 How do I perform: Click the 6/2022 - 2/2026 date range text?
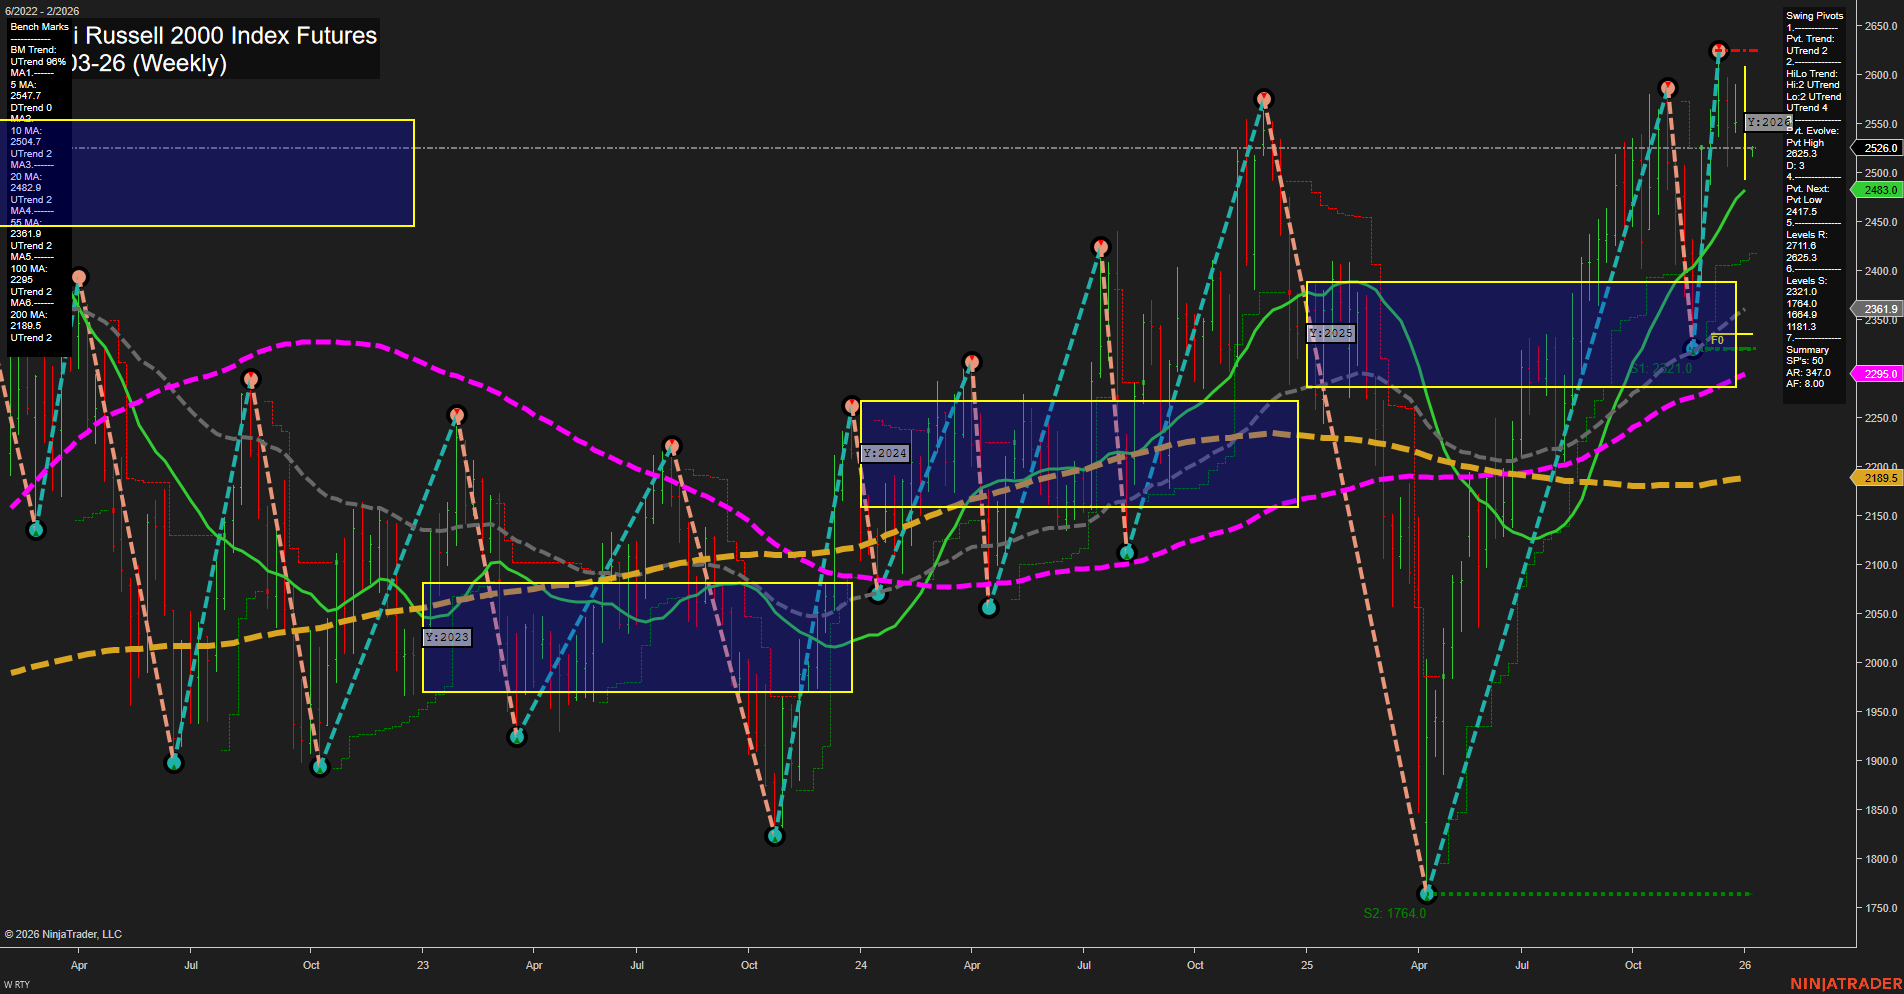tap(40, 11)
